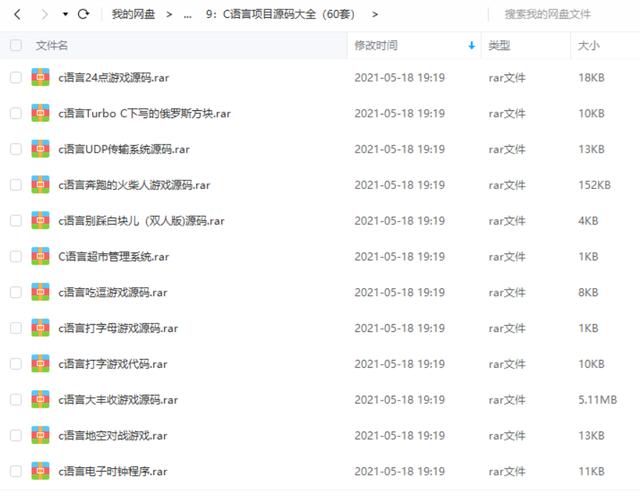Refresh the file list
This screenshot has height=498, width=640.
coord(83,14)
